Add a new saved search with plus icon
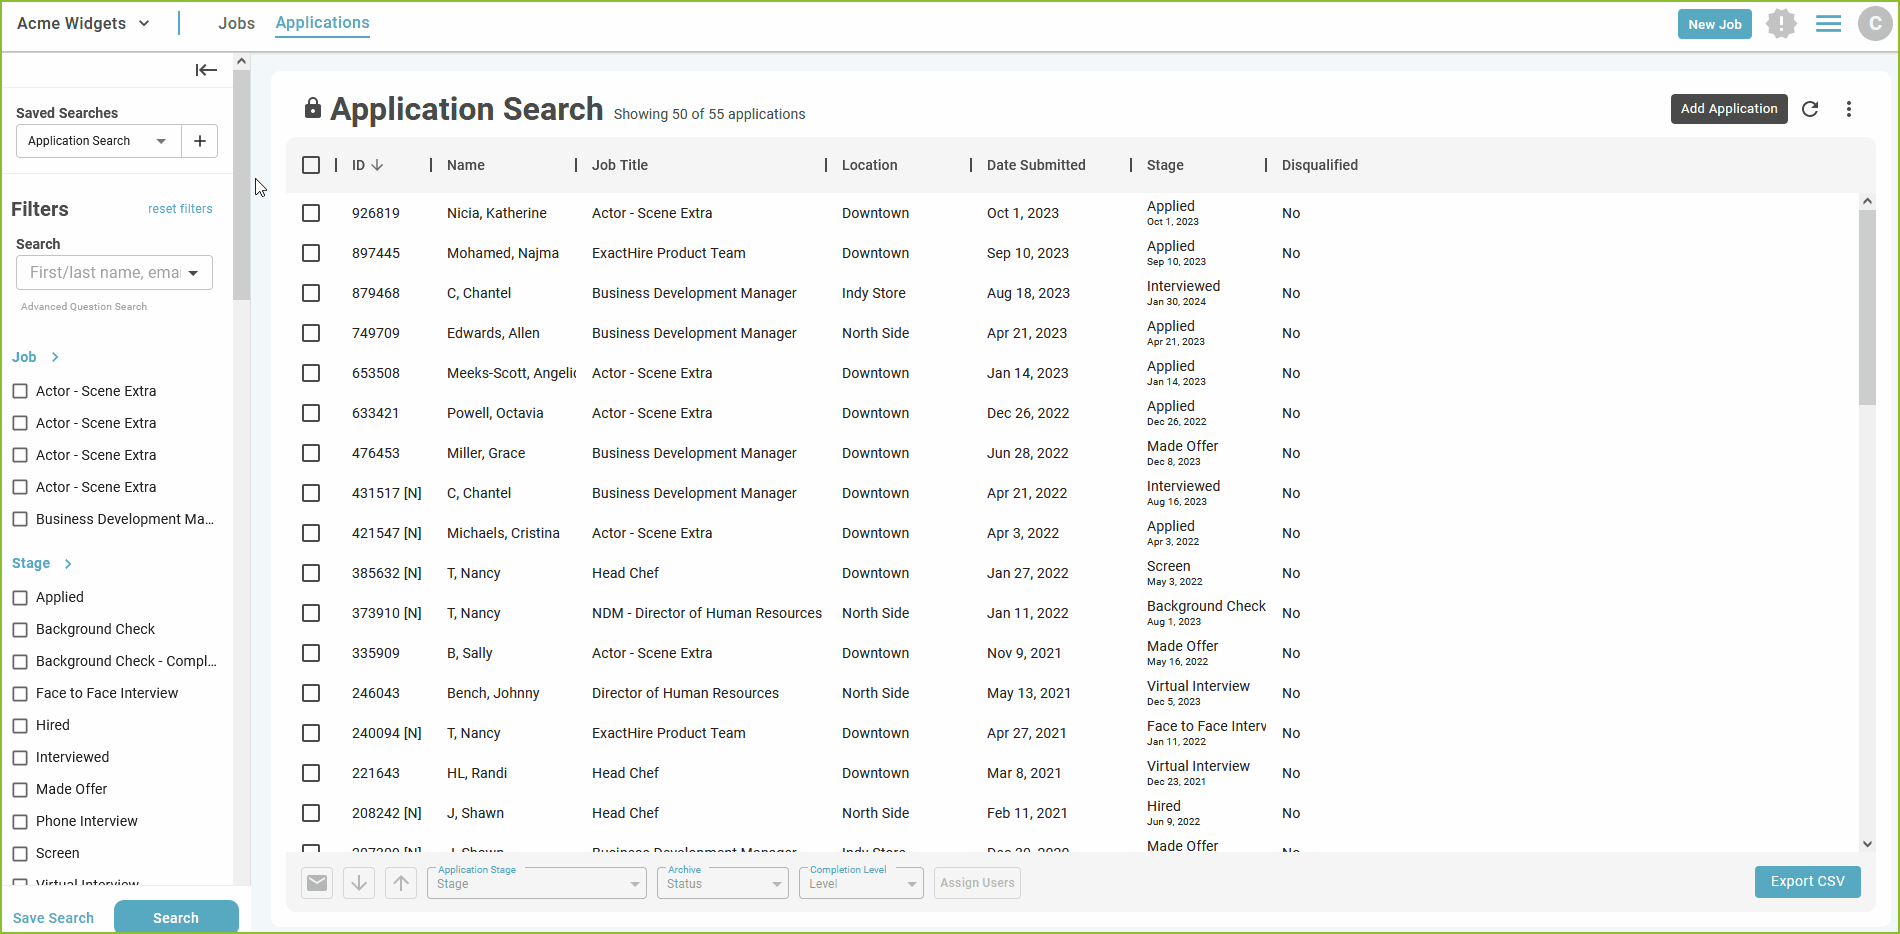The width and height of the screenshot is (1900, 934). [200, 141]
